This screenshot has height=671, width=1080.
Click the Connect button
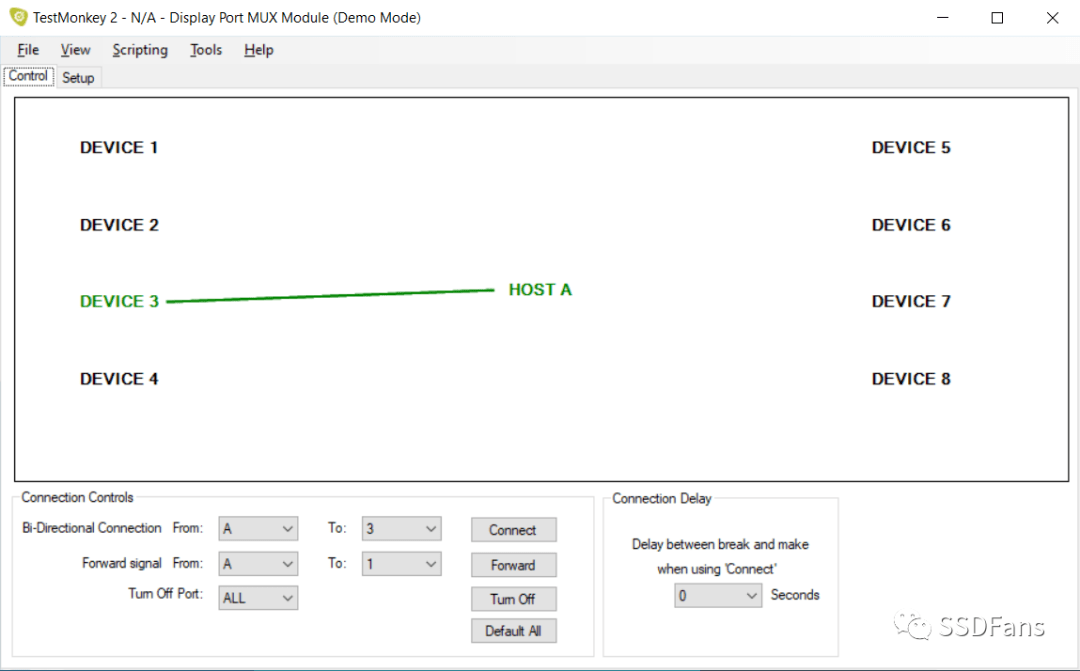(513, 530)
